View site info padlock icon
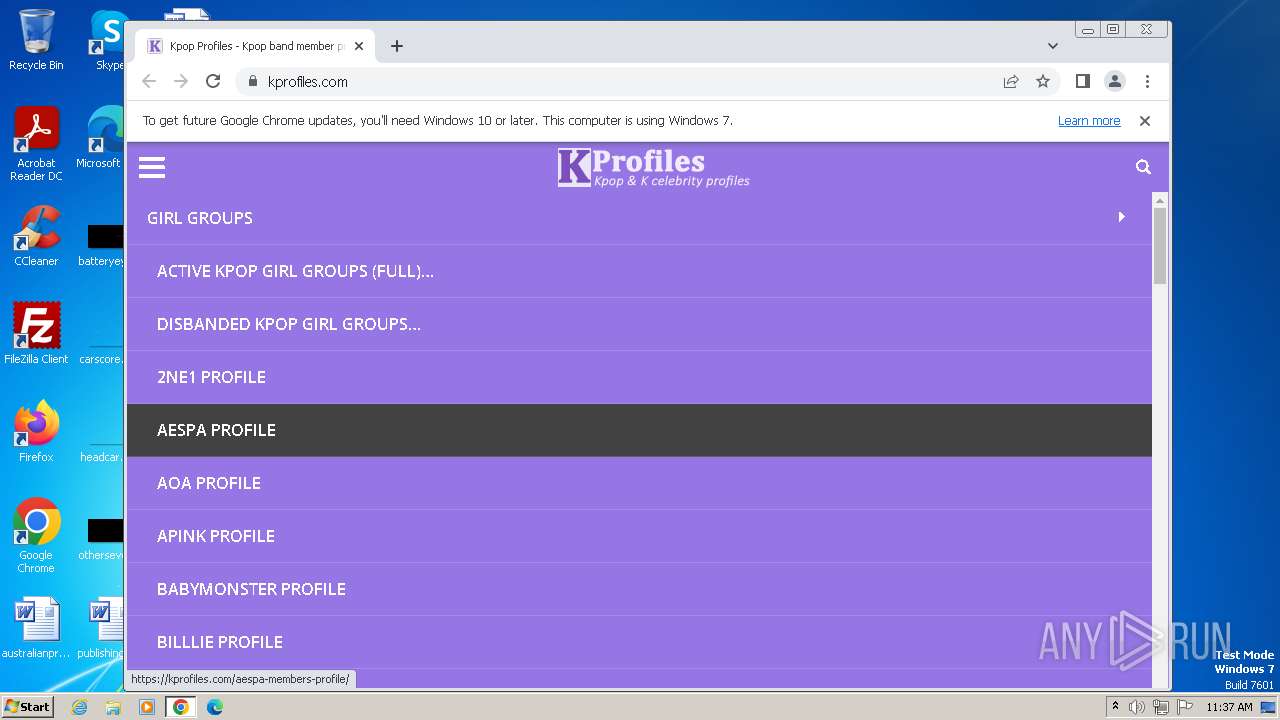Image resolution: width=1280 pixels, height=720 pixels. 252,82
